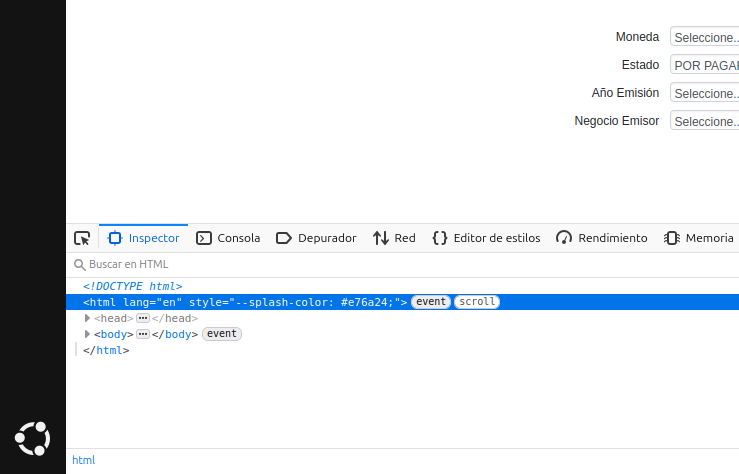The image size is (739, 474).
Task: Expand the body element node
Action: [87, 334]
